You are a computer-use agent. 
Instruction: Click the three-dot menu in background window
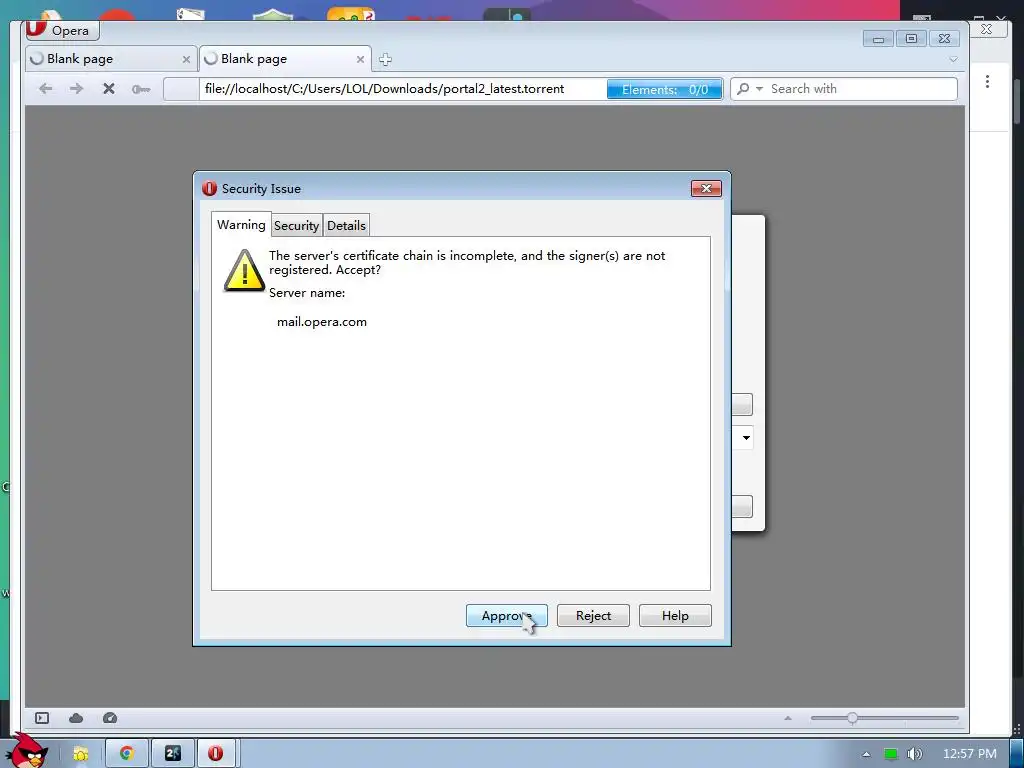[987, 82]
